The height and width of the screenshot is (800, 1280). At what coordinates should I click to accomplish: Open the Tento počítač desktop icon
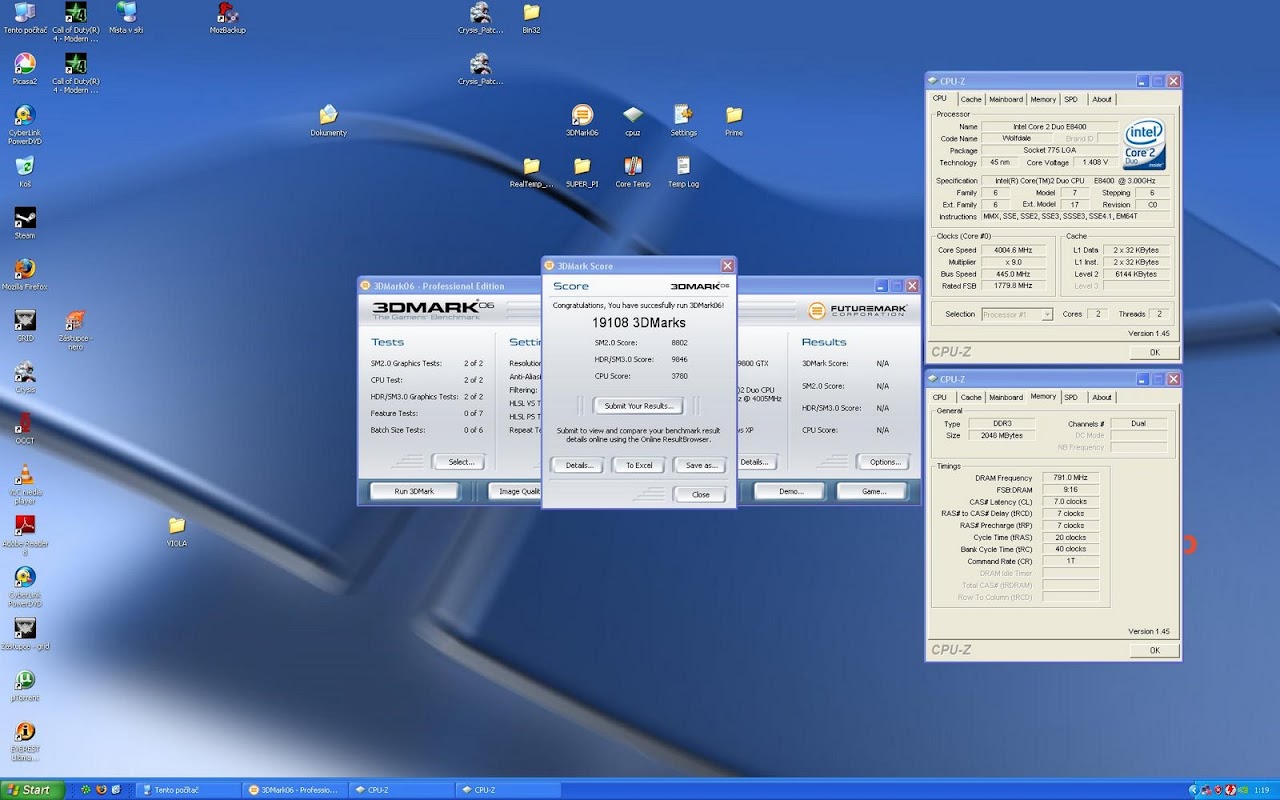25,17
